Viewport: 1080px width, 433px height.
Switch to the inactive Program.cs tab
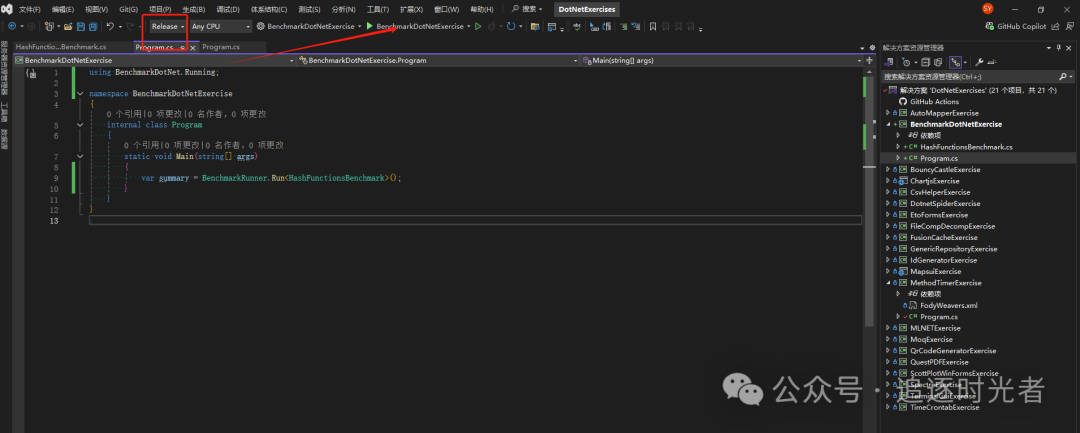(221, 47)
